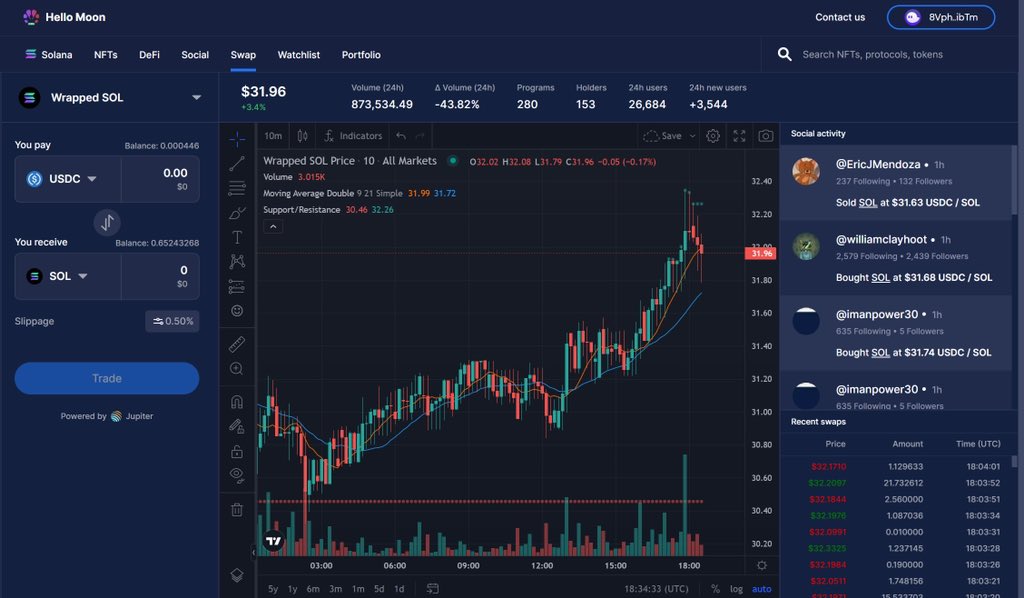Open the Solana tab
Viewport: 1024px width, 598px height.
pyautogui.click(x=49, y=55)
